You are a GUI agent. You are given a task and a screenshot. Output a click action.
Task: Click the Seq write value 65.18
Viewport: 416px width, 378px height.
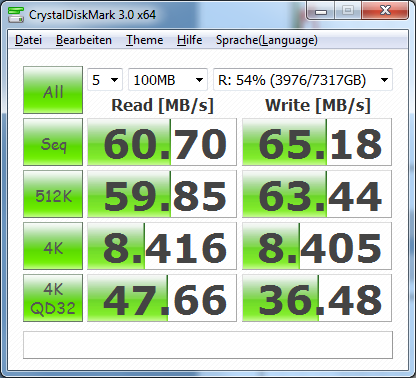coord(317,142)
